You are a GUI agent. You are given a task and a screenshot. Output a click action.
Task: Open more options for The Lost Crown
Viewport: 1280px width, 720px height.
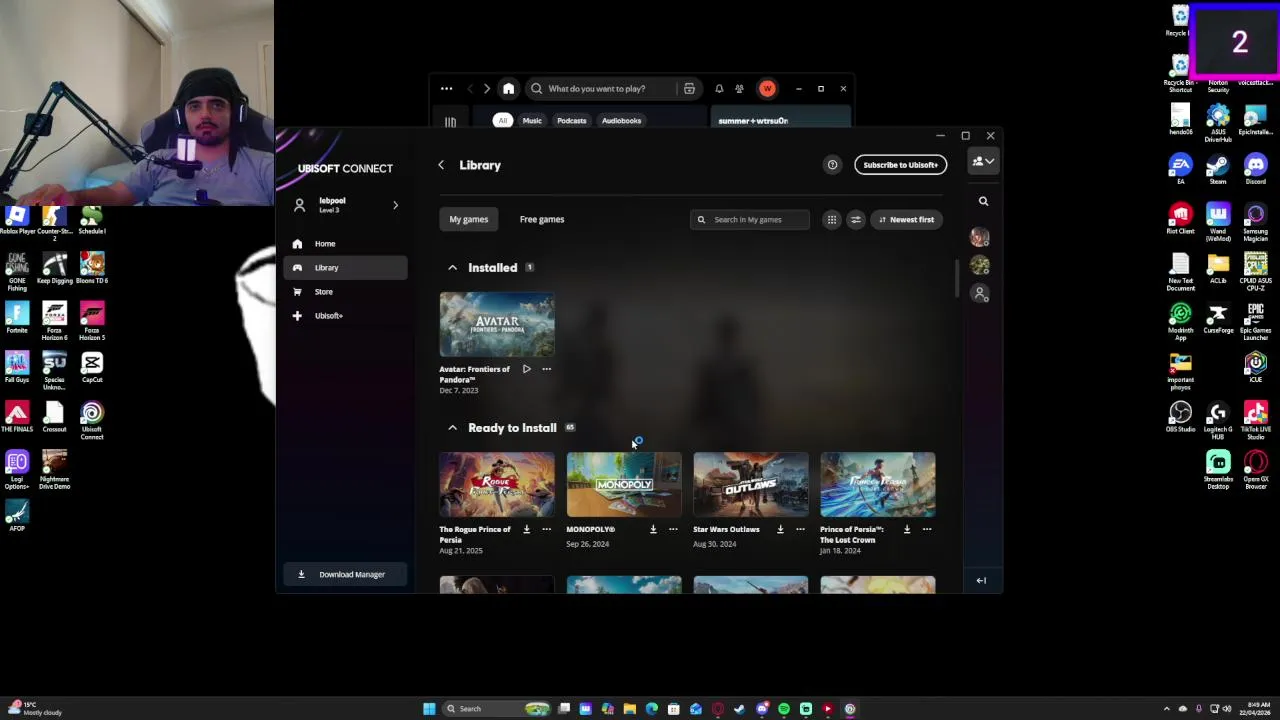click(927, 529)
